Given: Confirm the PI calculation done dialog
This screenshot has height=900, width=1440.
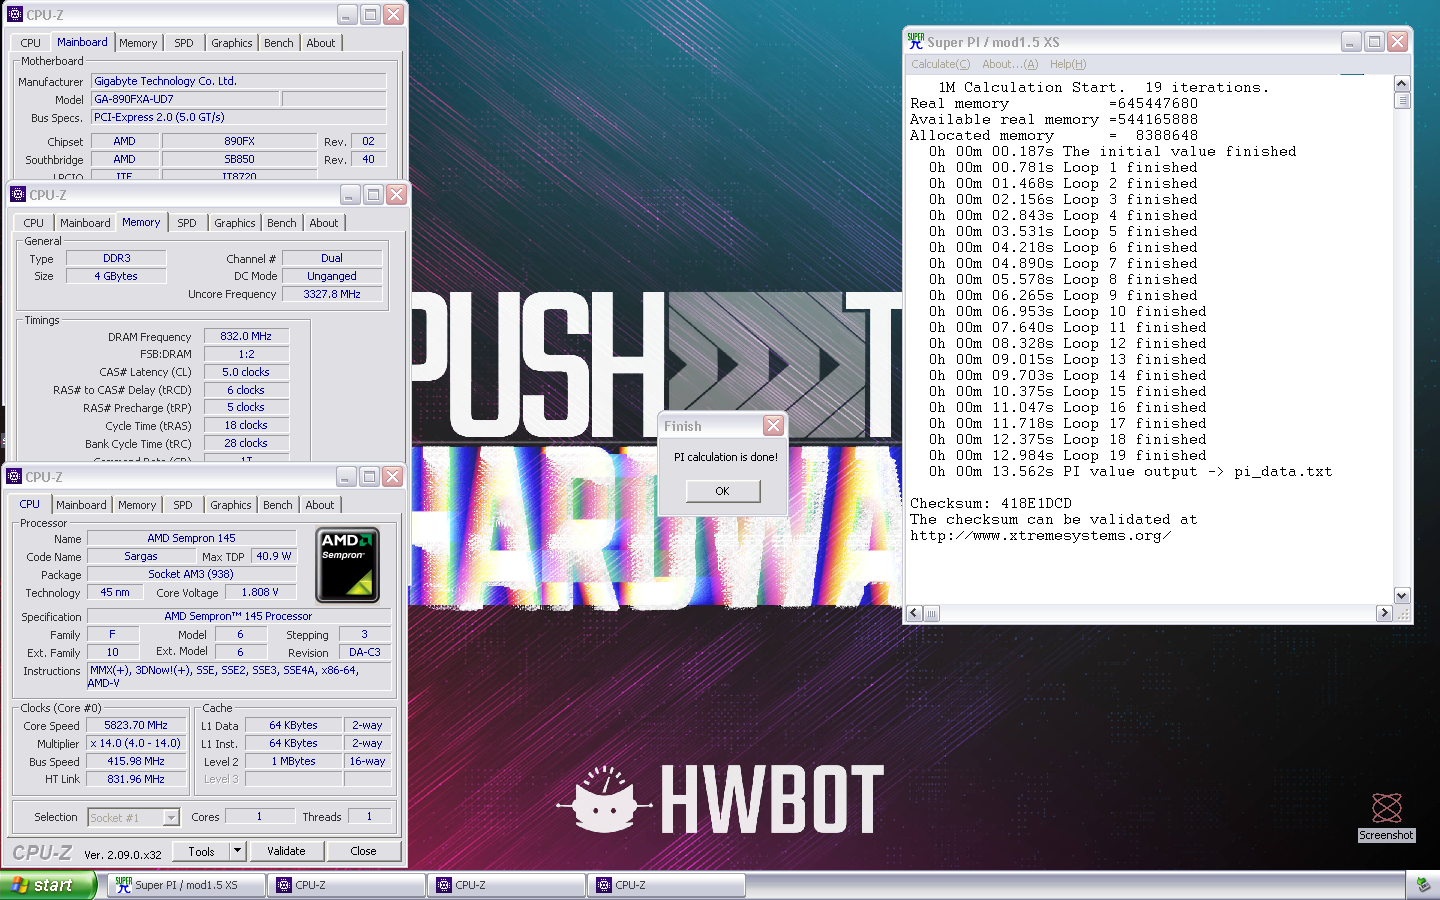Looking at the screenshot, I should 723,491.
